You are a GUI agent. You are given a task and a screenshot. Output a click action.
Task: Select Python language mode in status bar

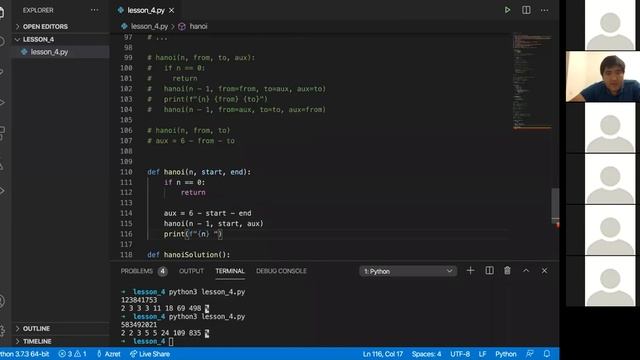(x=506, y=354)
